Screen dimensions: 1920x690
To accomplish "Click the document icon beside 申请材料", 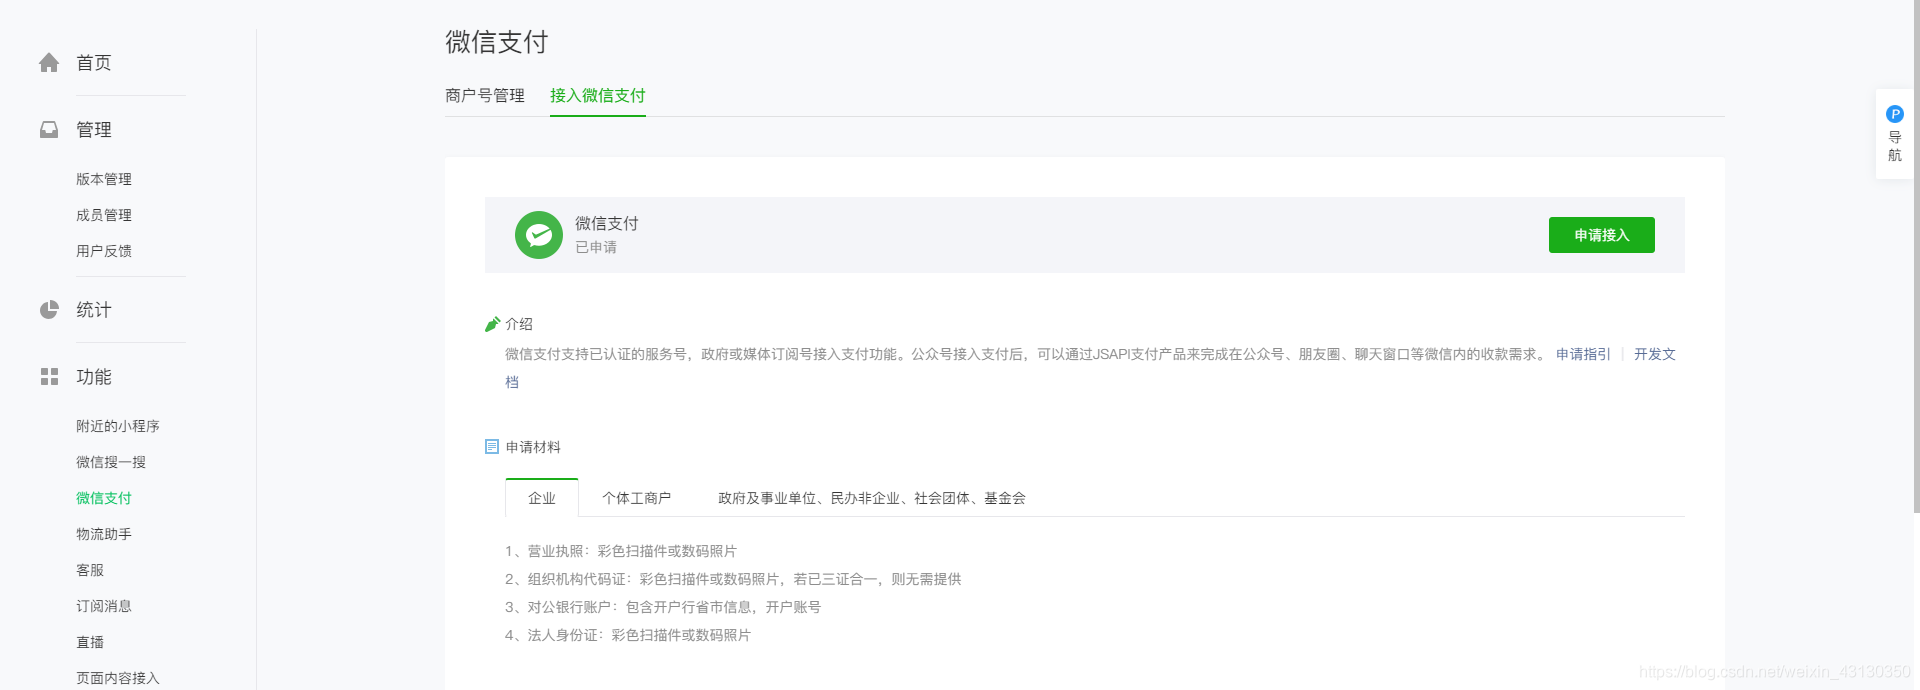I will pos(492,447).
